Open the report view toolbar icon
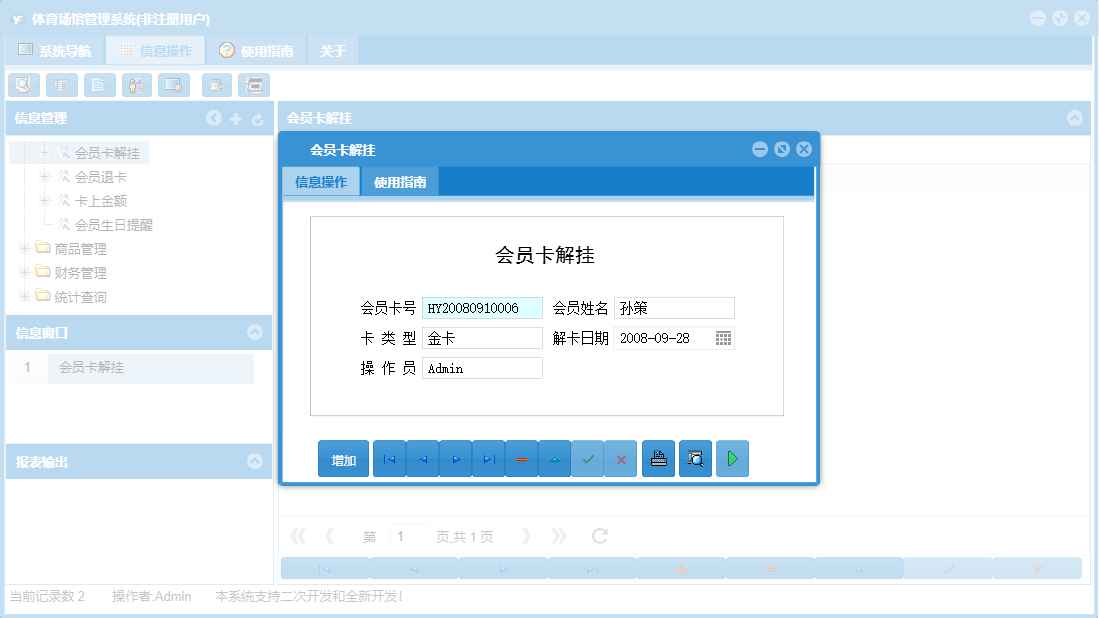Viewport: 1099px width, 618px height. tap(60, 85)
